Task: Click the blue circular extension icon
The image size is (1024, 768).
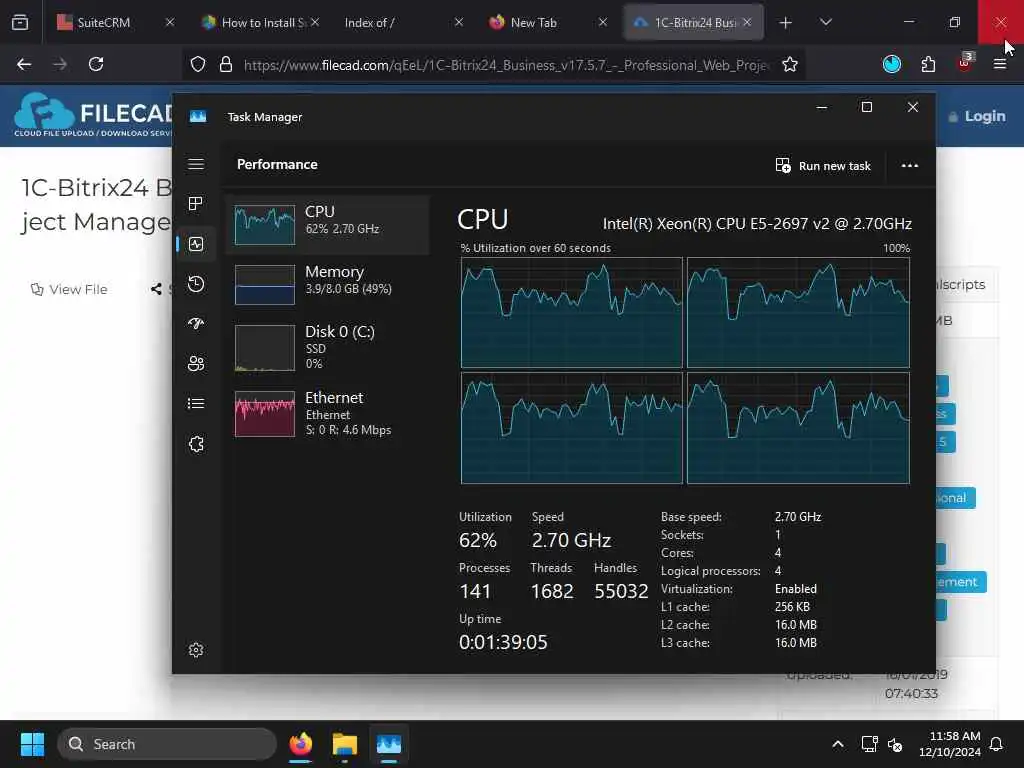Action: point(892,64)
